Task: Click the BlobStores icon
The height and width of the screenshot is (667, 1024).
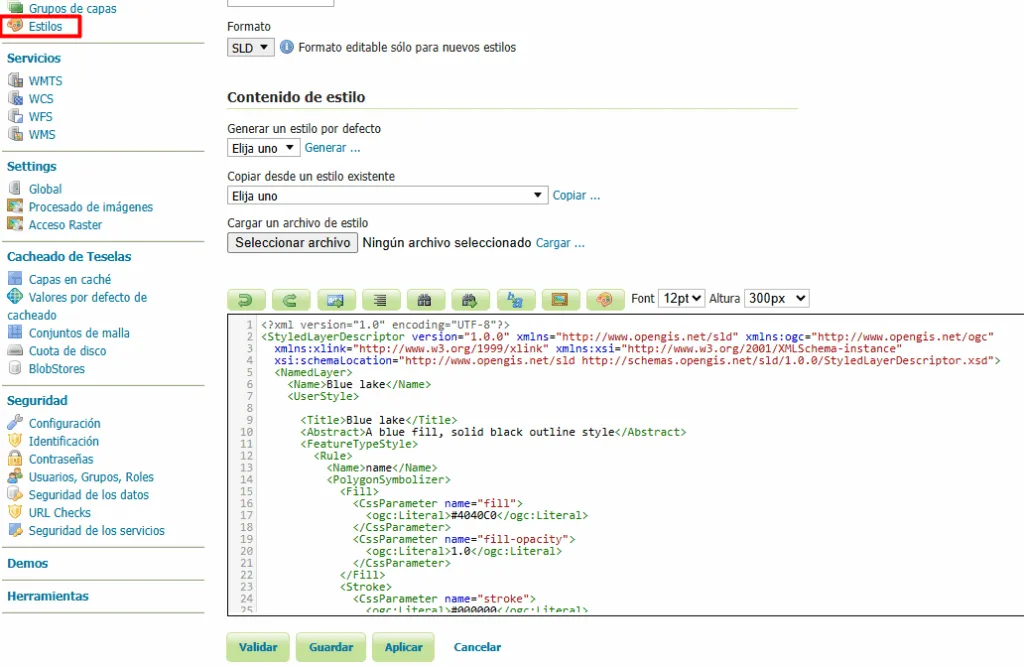Action: coord(15,368)
